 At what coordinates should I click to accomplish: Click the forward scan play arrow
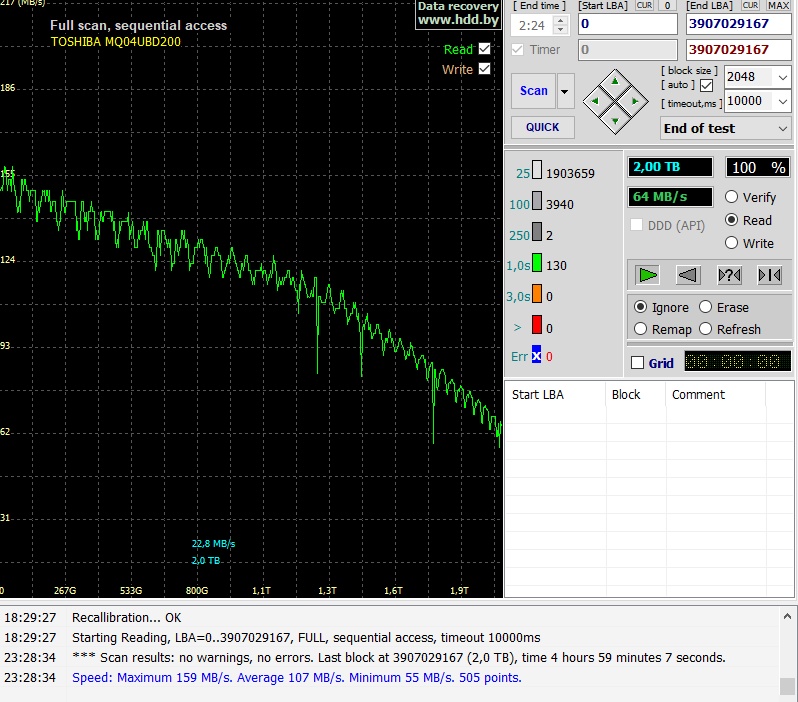pos(649,275)
